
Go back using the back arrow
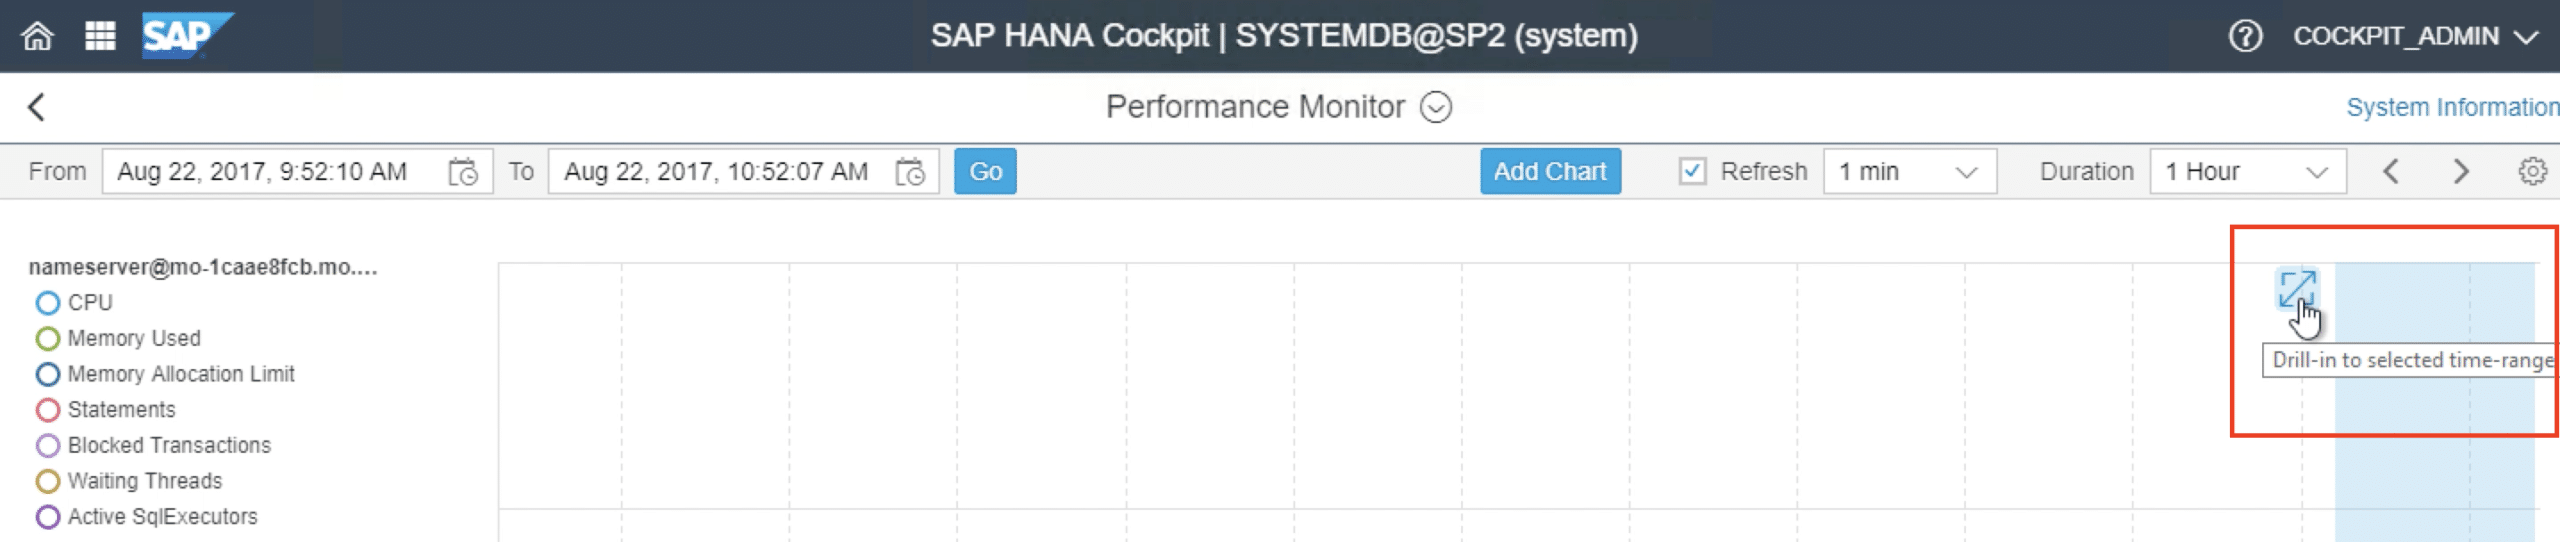(x=37, y=107)
